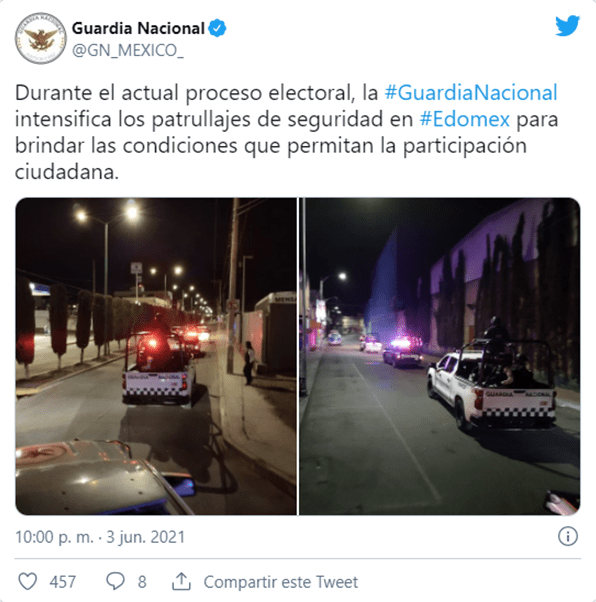This screenshot has height=602, width=596.
Task: Open the left patrol photo
Action: click(156, 356)
